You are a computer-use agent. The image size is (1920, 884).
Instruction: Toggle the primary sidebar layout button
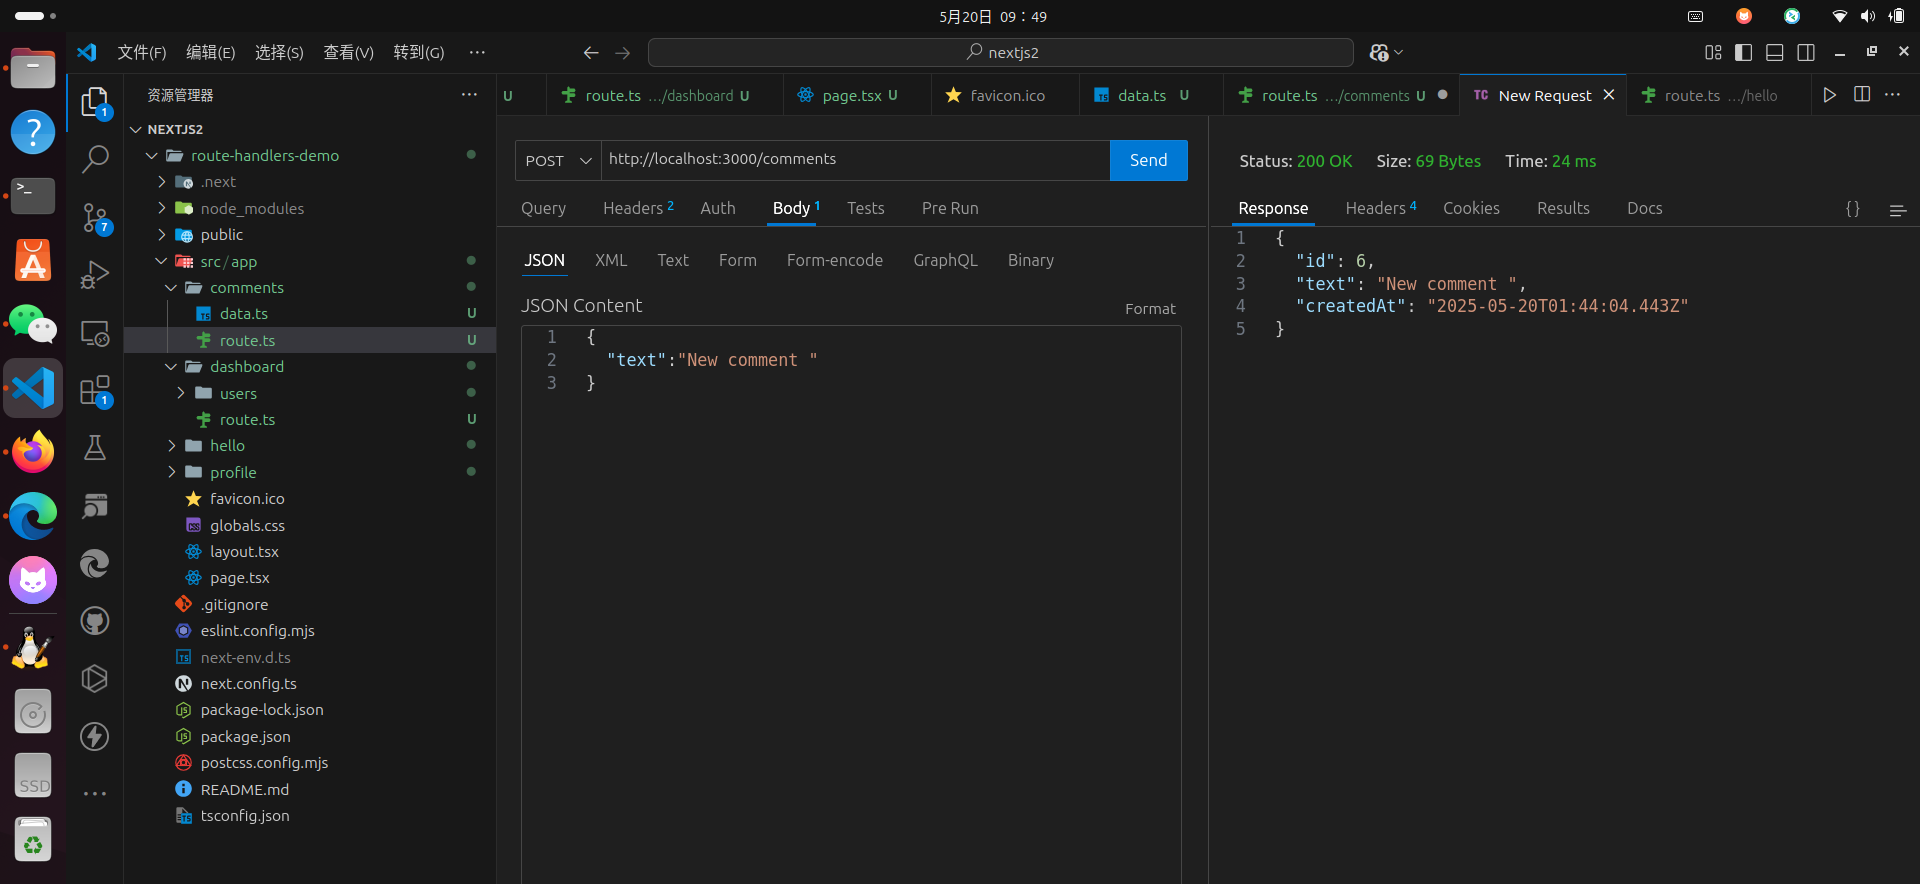[1743, 53]
